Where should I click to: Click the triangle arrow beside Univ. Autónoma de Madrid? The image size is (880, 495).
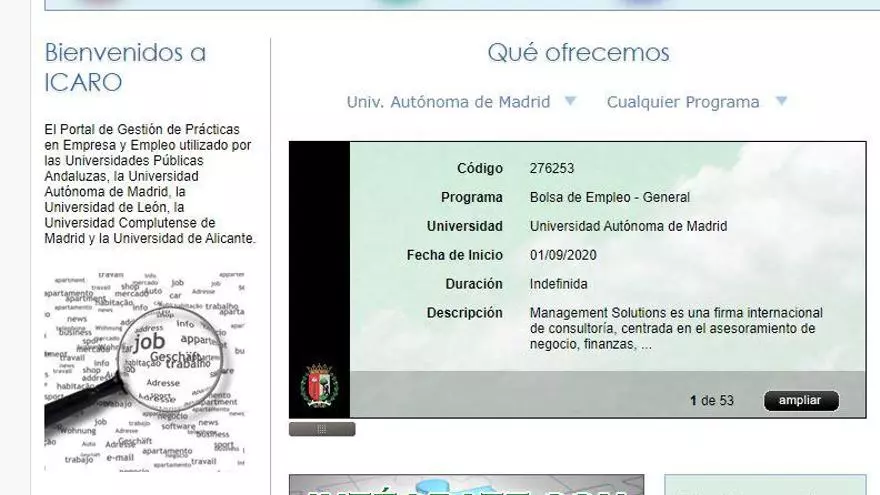570,101
